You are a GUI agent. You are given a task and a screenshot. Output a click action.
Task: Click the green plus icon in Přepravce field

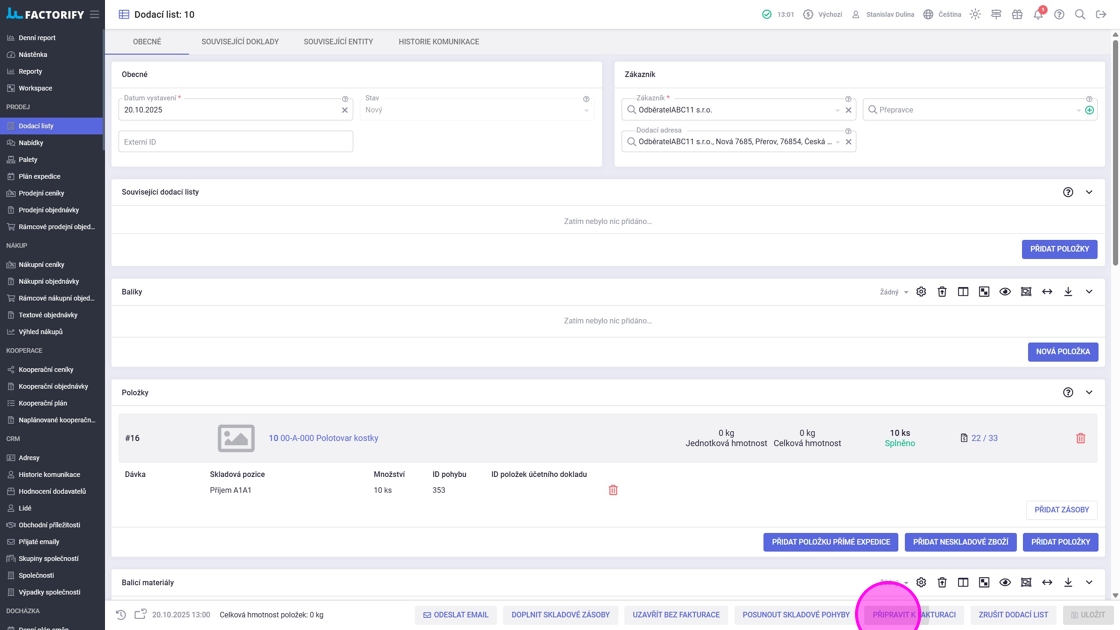coord(1089,110)
